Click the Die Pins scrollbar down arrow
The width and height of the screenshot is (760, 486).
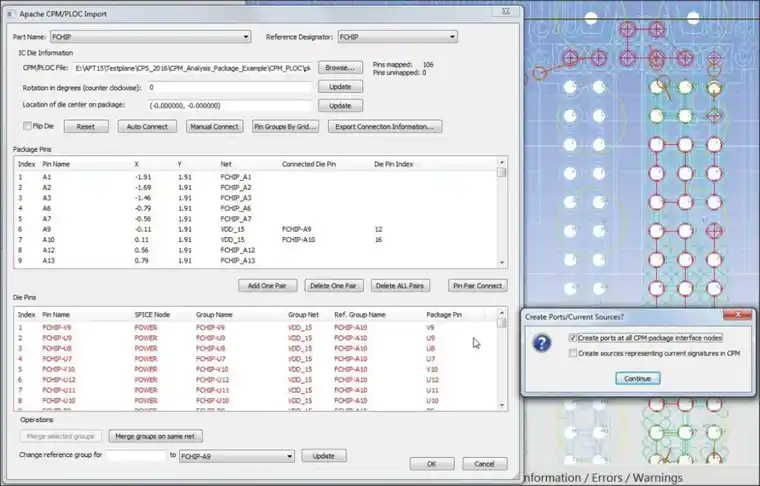tap(502, 405)
